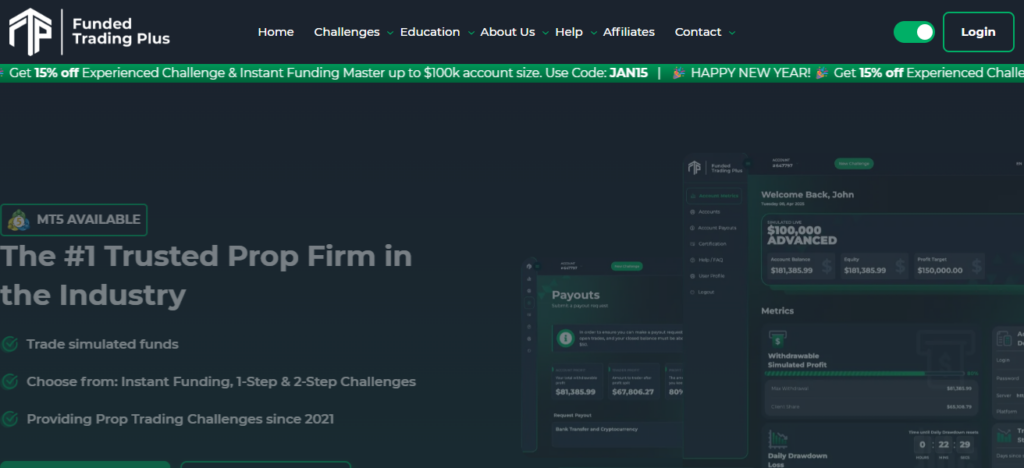Click New Challenge button in Welcome Back dashboard

click(x=854, y=164)
